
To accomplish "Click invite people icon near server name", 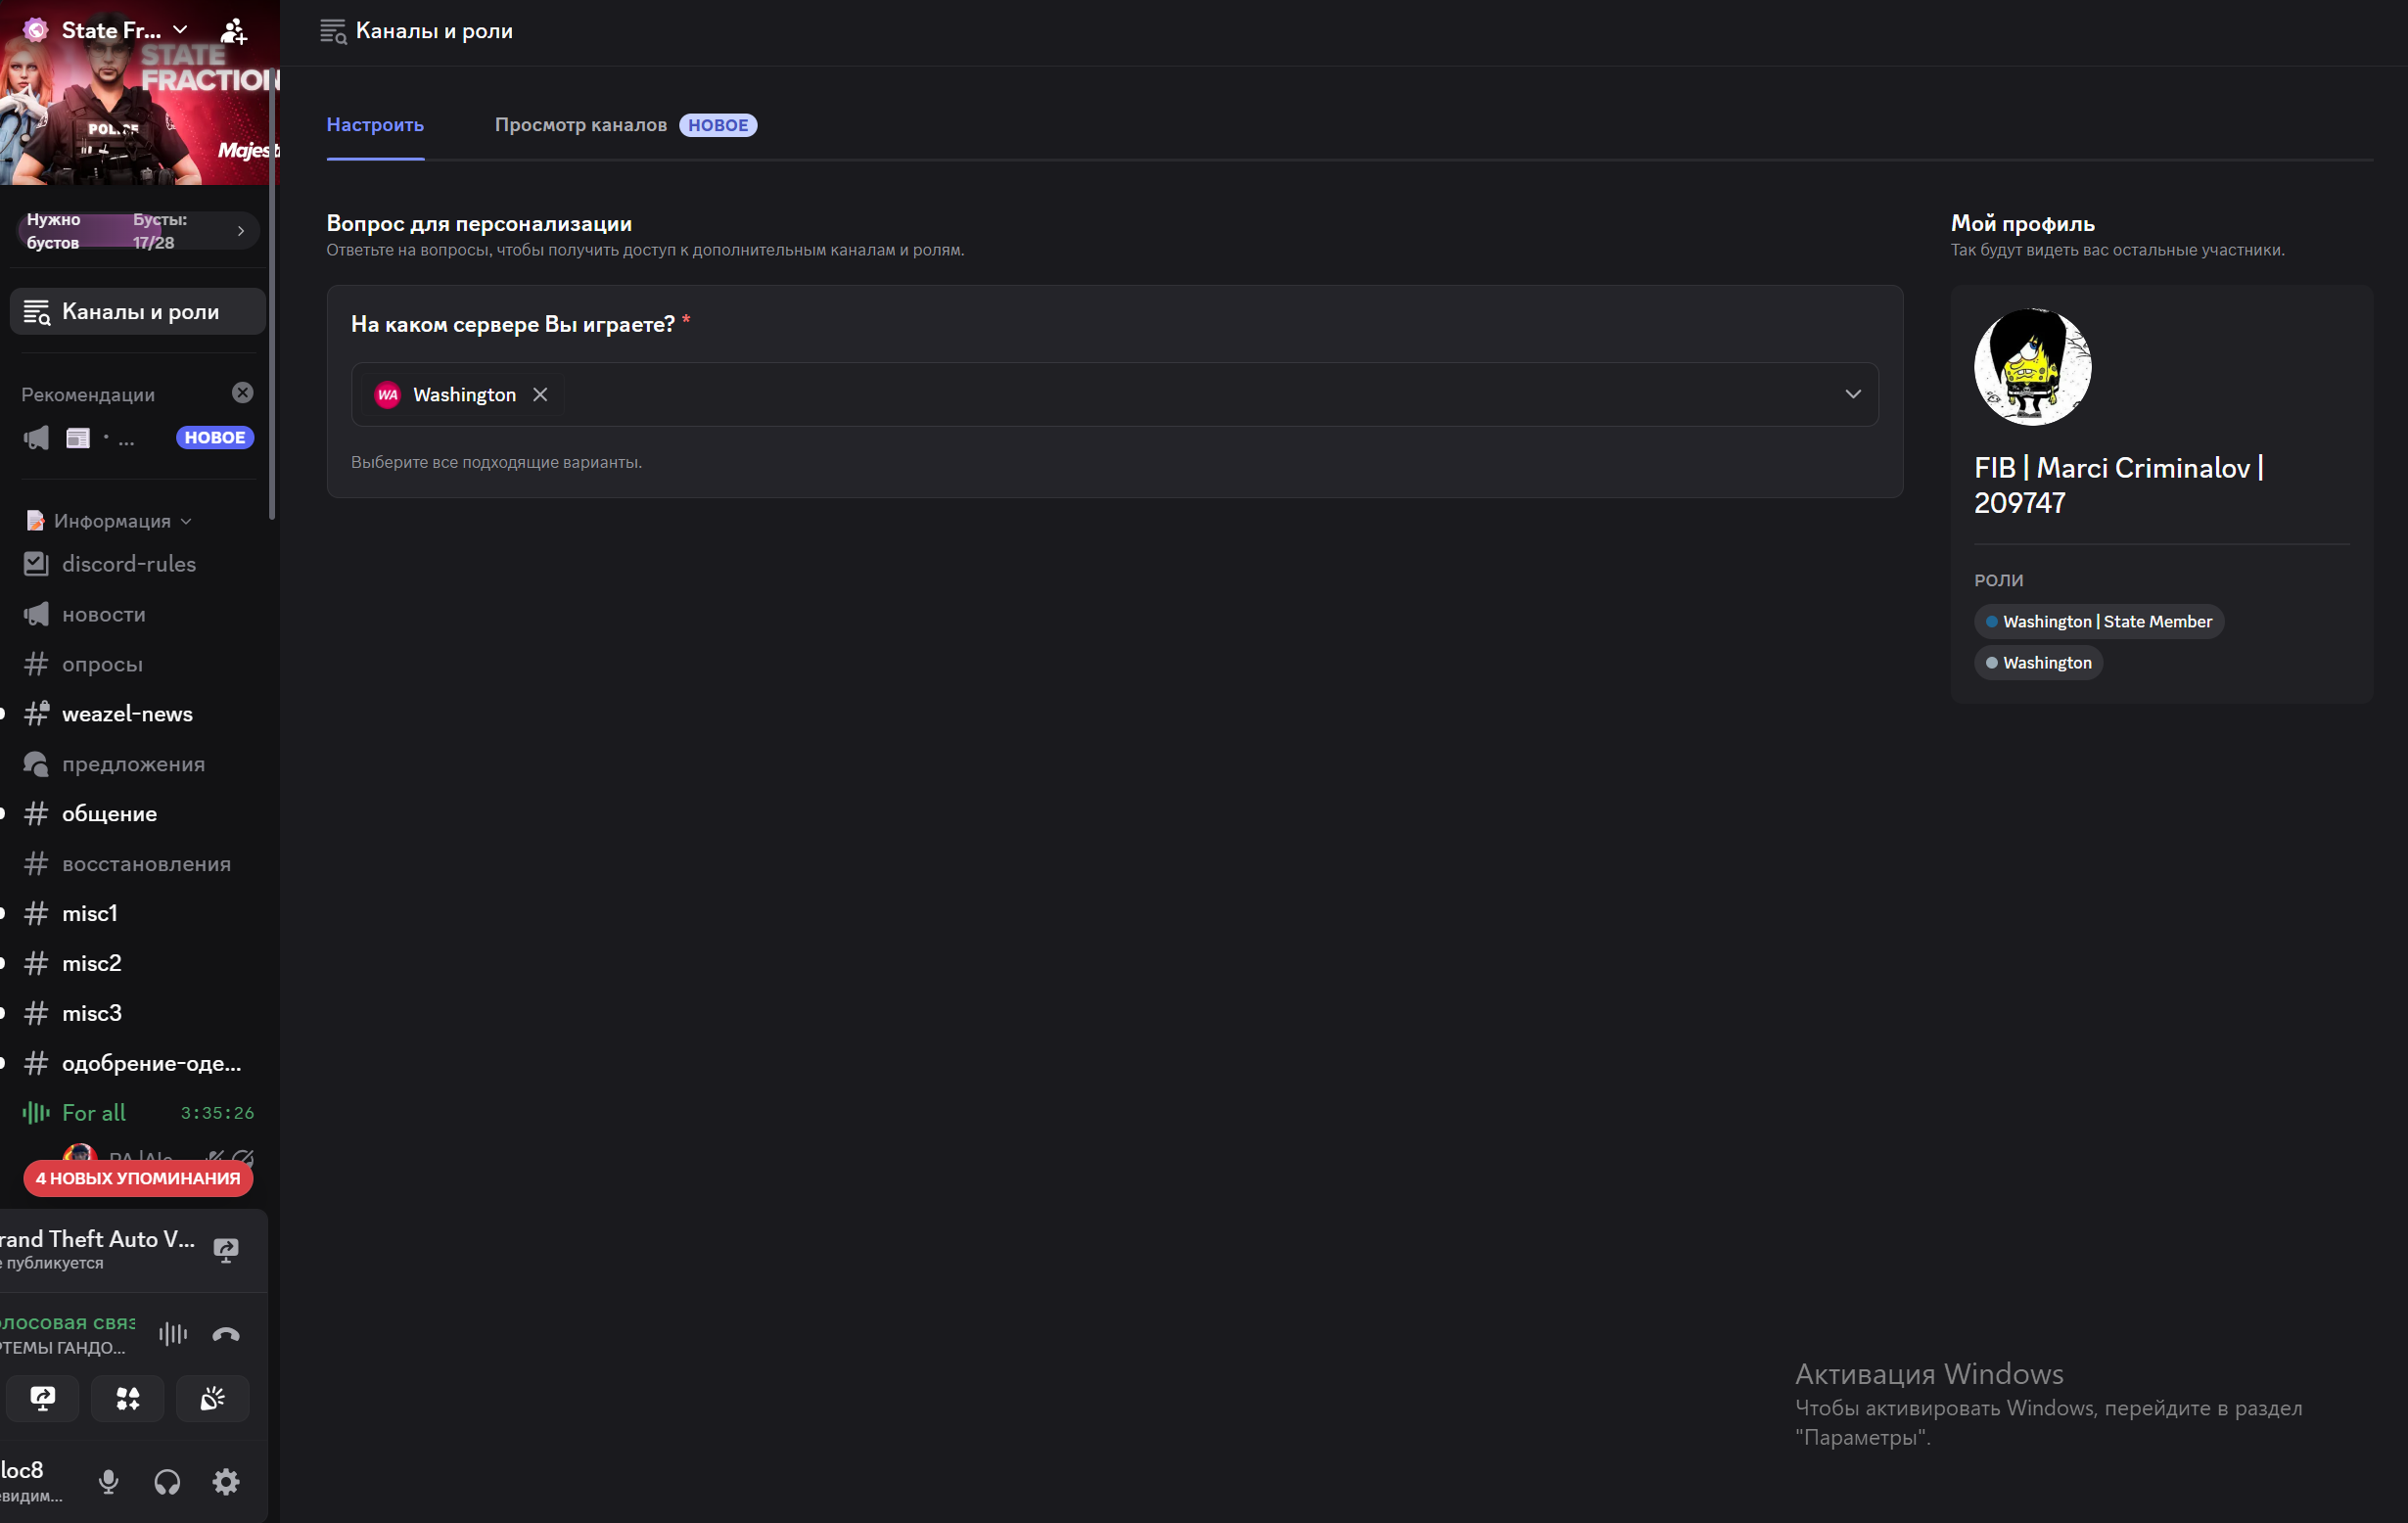I will click(233, 31).
